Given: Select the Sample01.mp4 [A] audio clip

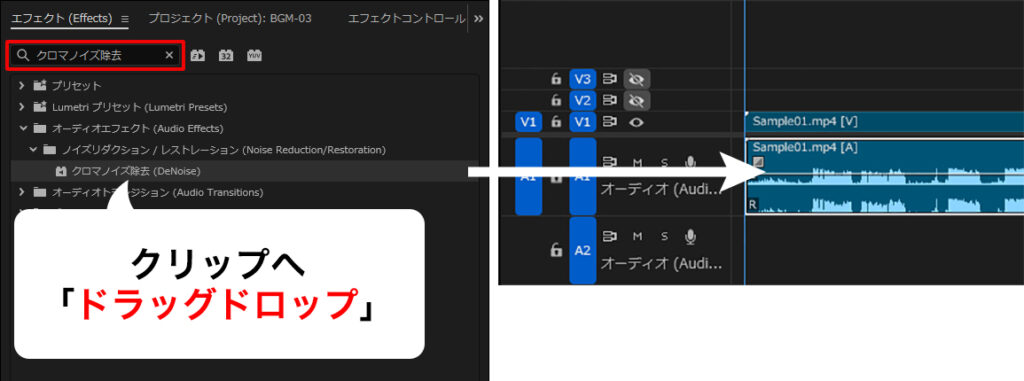Looking at the screenshot, I should point(884,176).
